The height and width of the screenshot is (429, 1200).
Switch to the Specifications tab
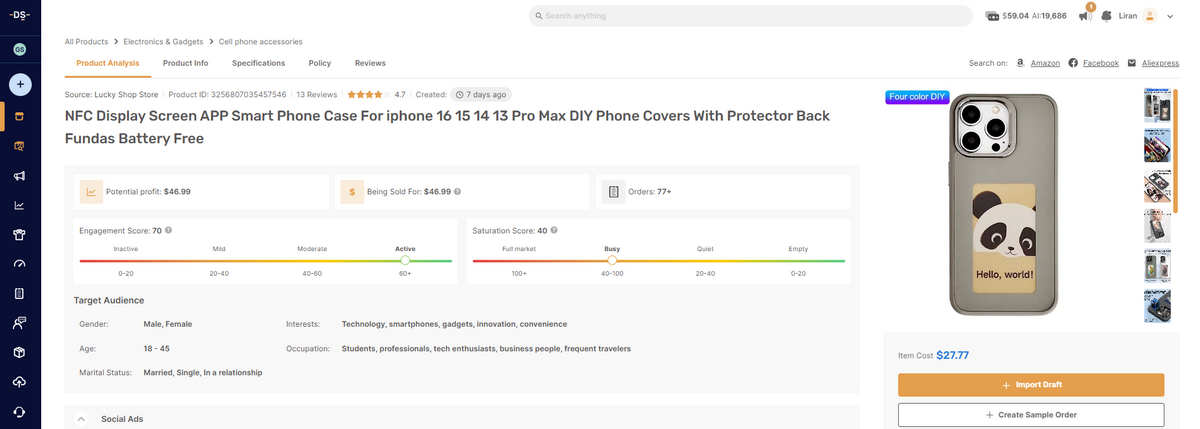point(258,63)
